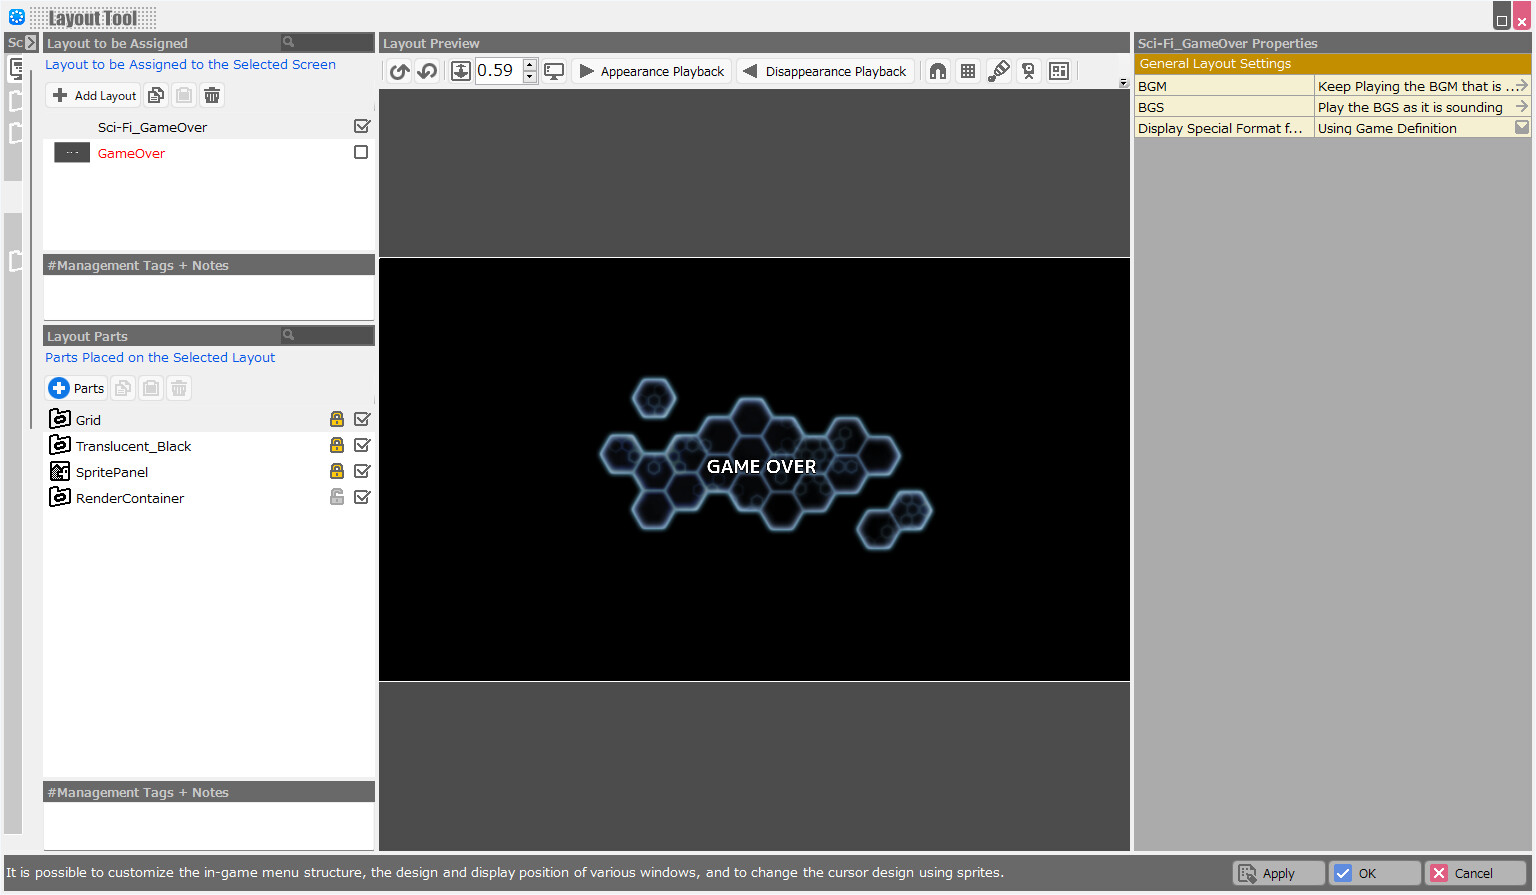The width and height of the screenshot is (1536, 895).
Task: Select the fit-preview-to-window icon
Action: click(460, 71)
